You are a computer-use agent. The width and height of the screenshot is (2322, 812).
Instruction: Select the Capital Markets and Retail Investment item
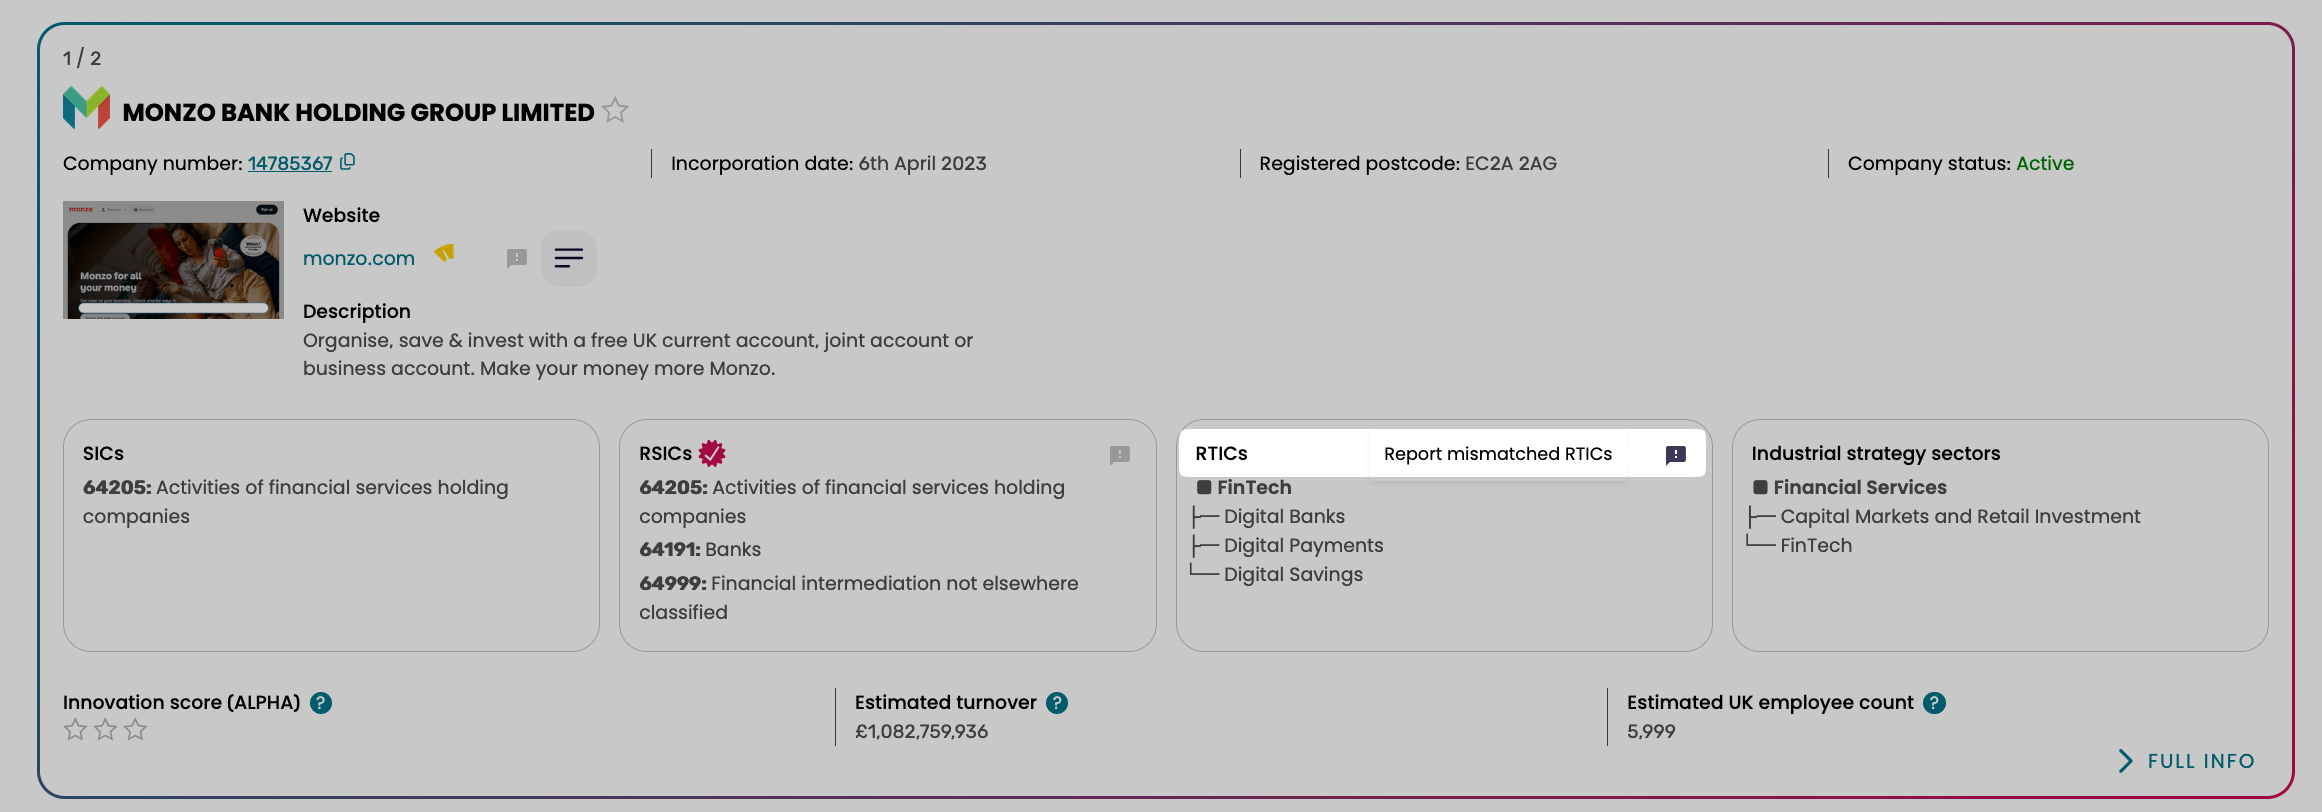[1960, 516]
